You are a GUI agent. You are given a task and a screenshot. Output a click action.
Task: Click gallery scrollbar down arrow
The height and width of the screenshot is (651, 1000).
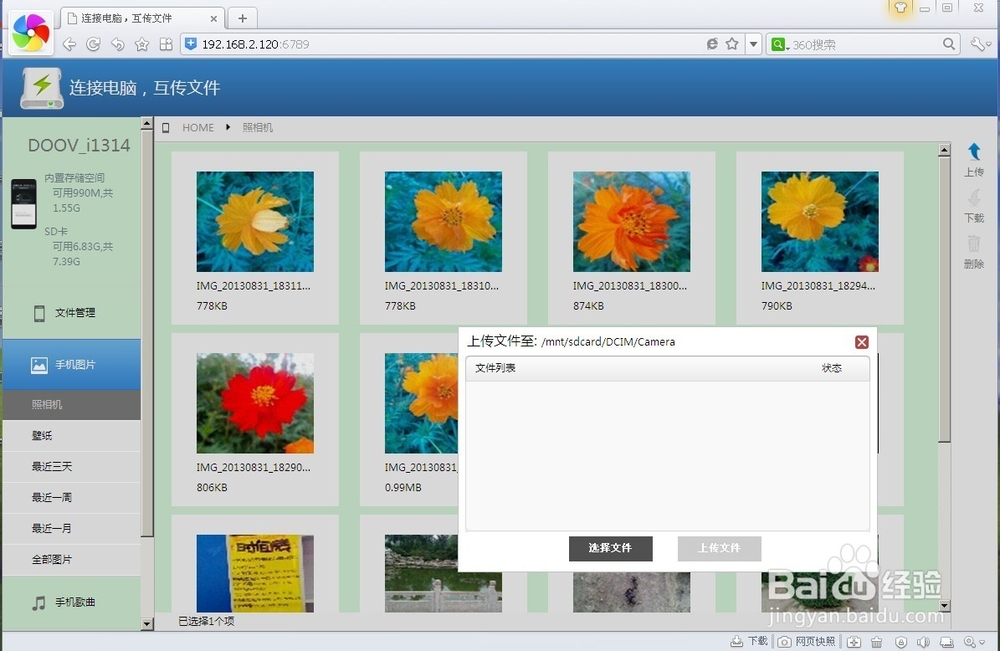tap(945, 605)
